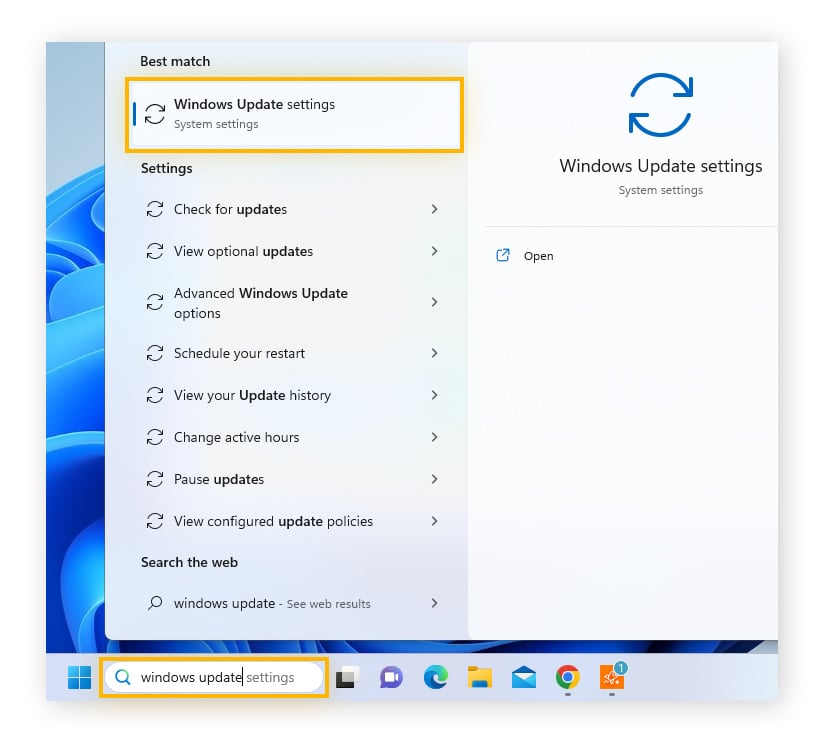Click Open in the preview pane
This screenshot has width=823, height=745.
click(x=538, y=256)
